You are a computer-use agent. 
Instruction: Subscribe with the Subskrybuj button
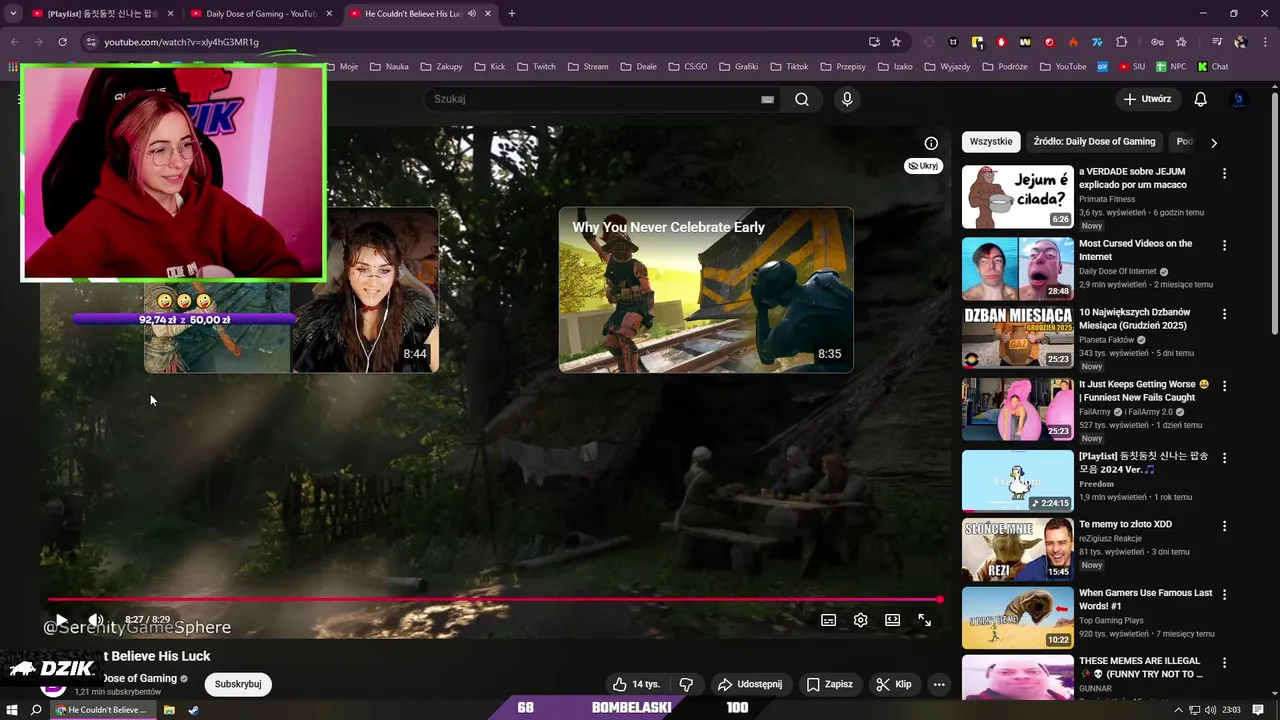(238, 684)
